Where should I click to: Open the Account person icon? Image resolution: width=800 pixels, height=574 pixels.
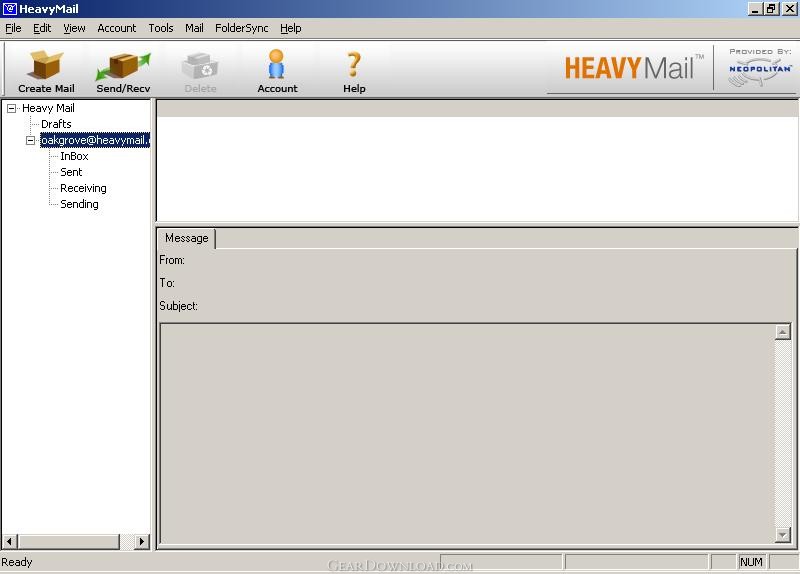[x=277, y=64]
